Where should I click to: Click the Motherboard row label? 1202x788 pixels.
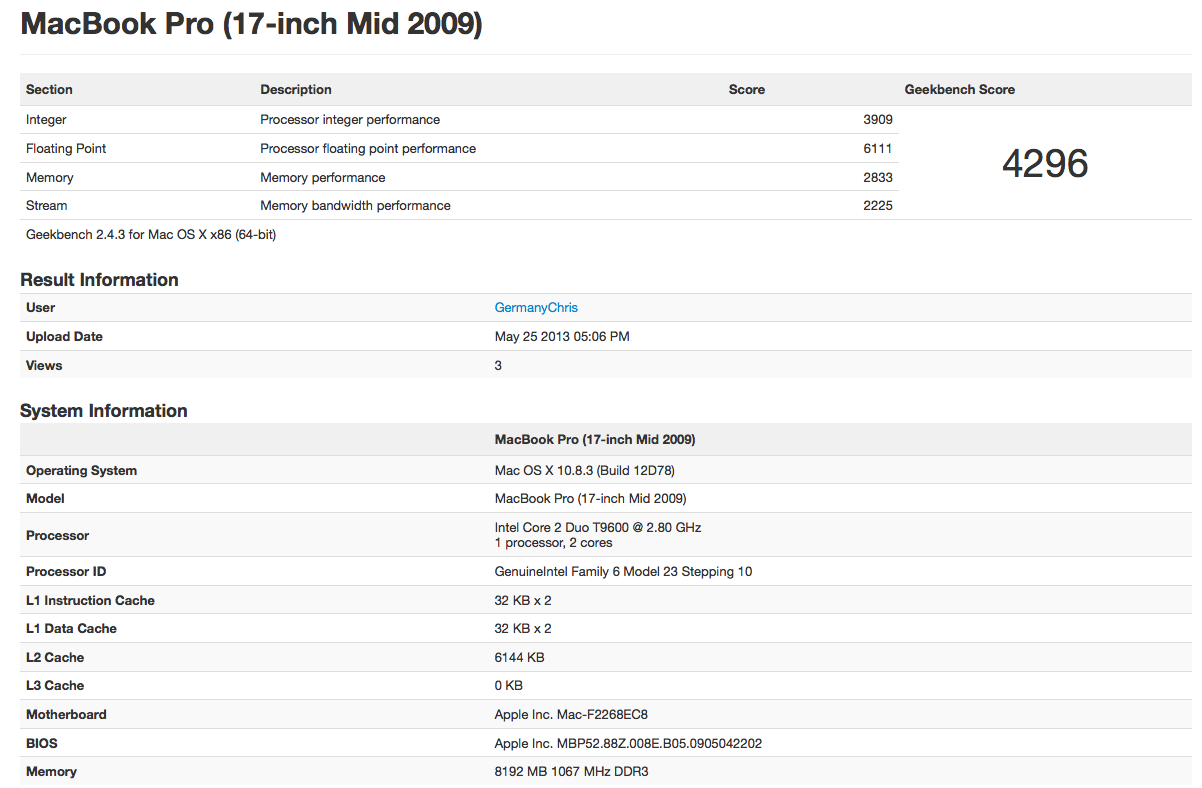66,715
